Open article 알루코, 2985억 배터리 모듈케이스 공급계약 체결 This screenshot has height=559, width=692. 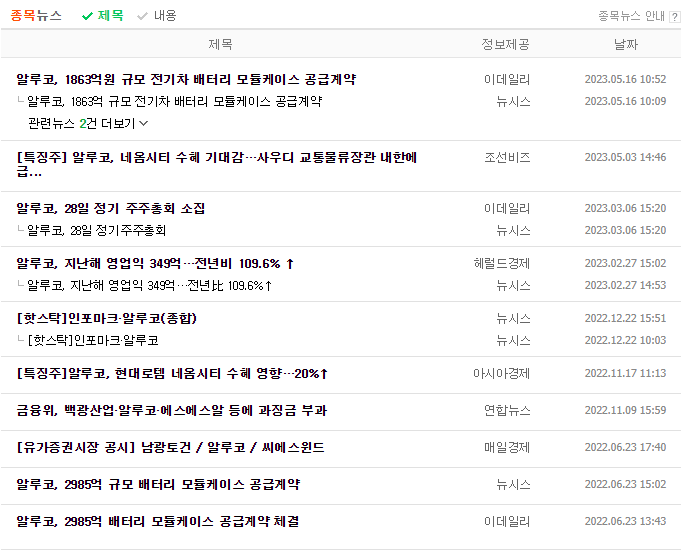[158, 521]
